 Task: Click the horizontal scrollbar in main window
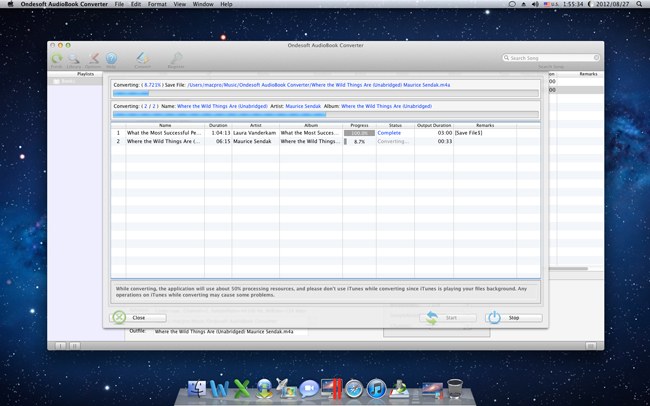click(568, 269)
